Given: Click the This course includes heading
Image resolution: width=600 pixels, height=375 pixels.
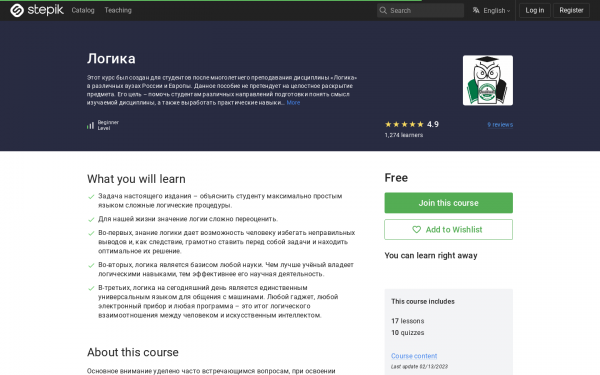Looking at the screenshot, I should click(x=423, y=302).
